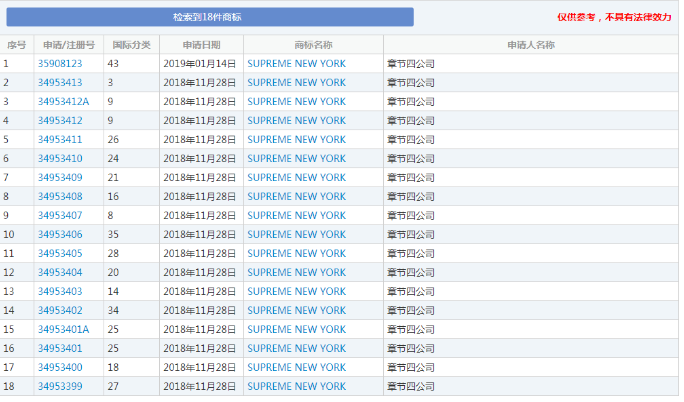
Task: Click the blue 检索到18件商标 results bar
Action: [x=210, y=17]
